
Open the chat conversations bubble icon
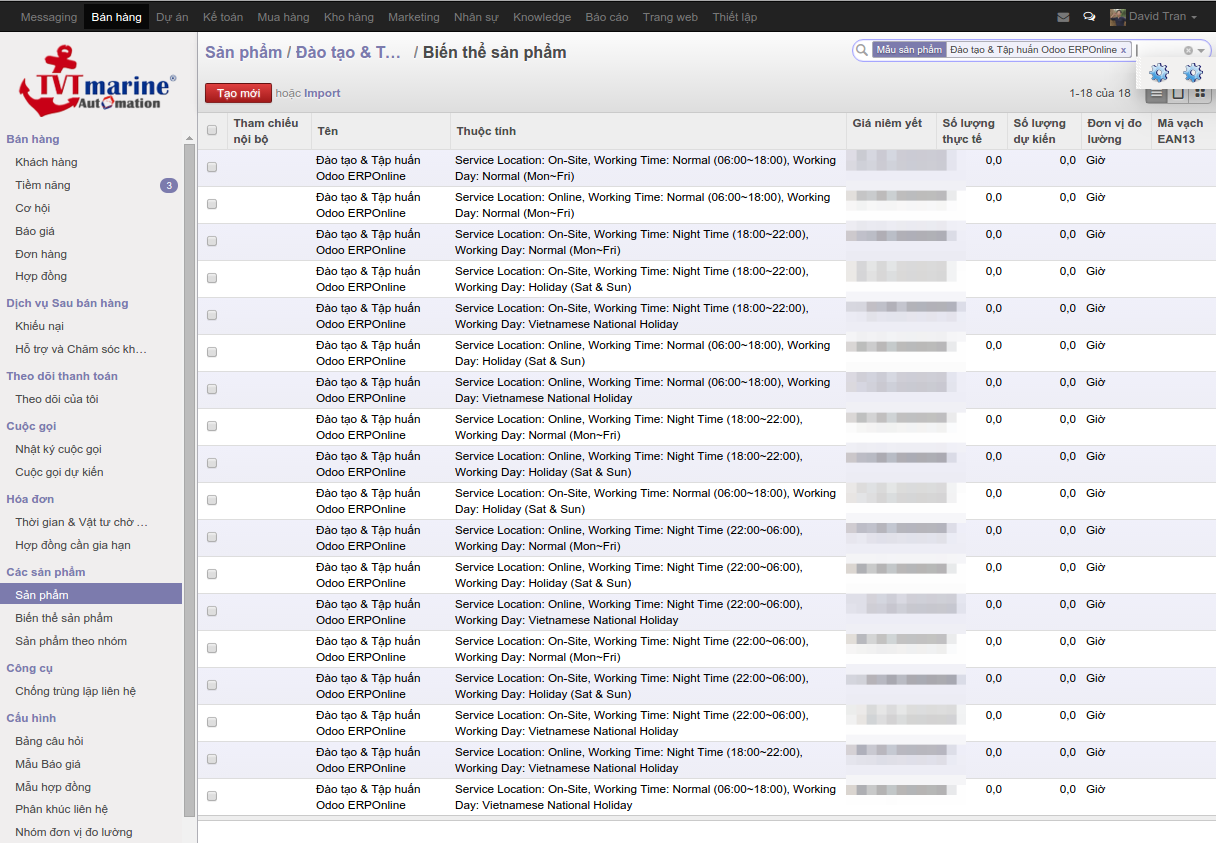coord(1089,17)
